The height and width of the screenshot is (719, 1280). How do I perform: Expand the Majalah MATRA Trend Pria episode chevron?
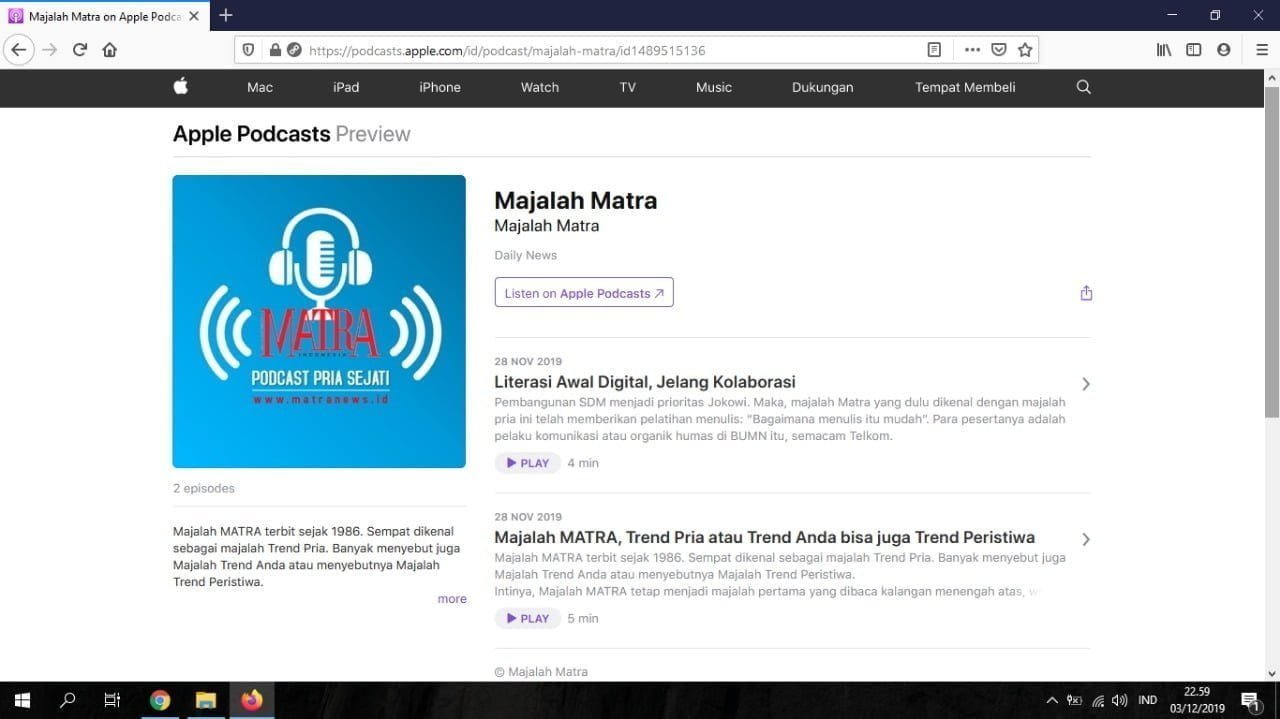coord(1085,539)
